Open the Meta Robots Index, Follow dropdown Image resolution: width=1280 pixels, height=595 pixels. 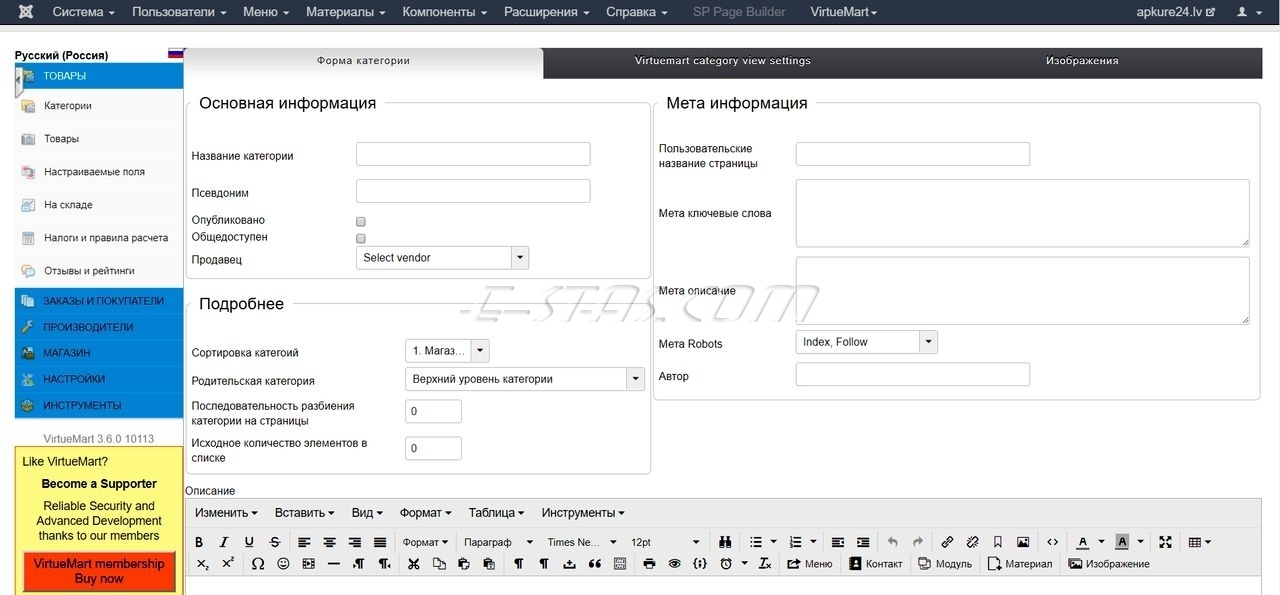(x=867, y=342)
